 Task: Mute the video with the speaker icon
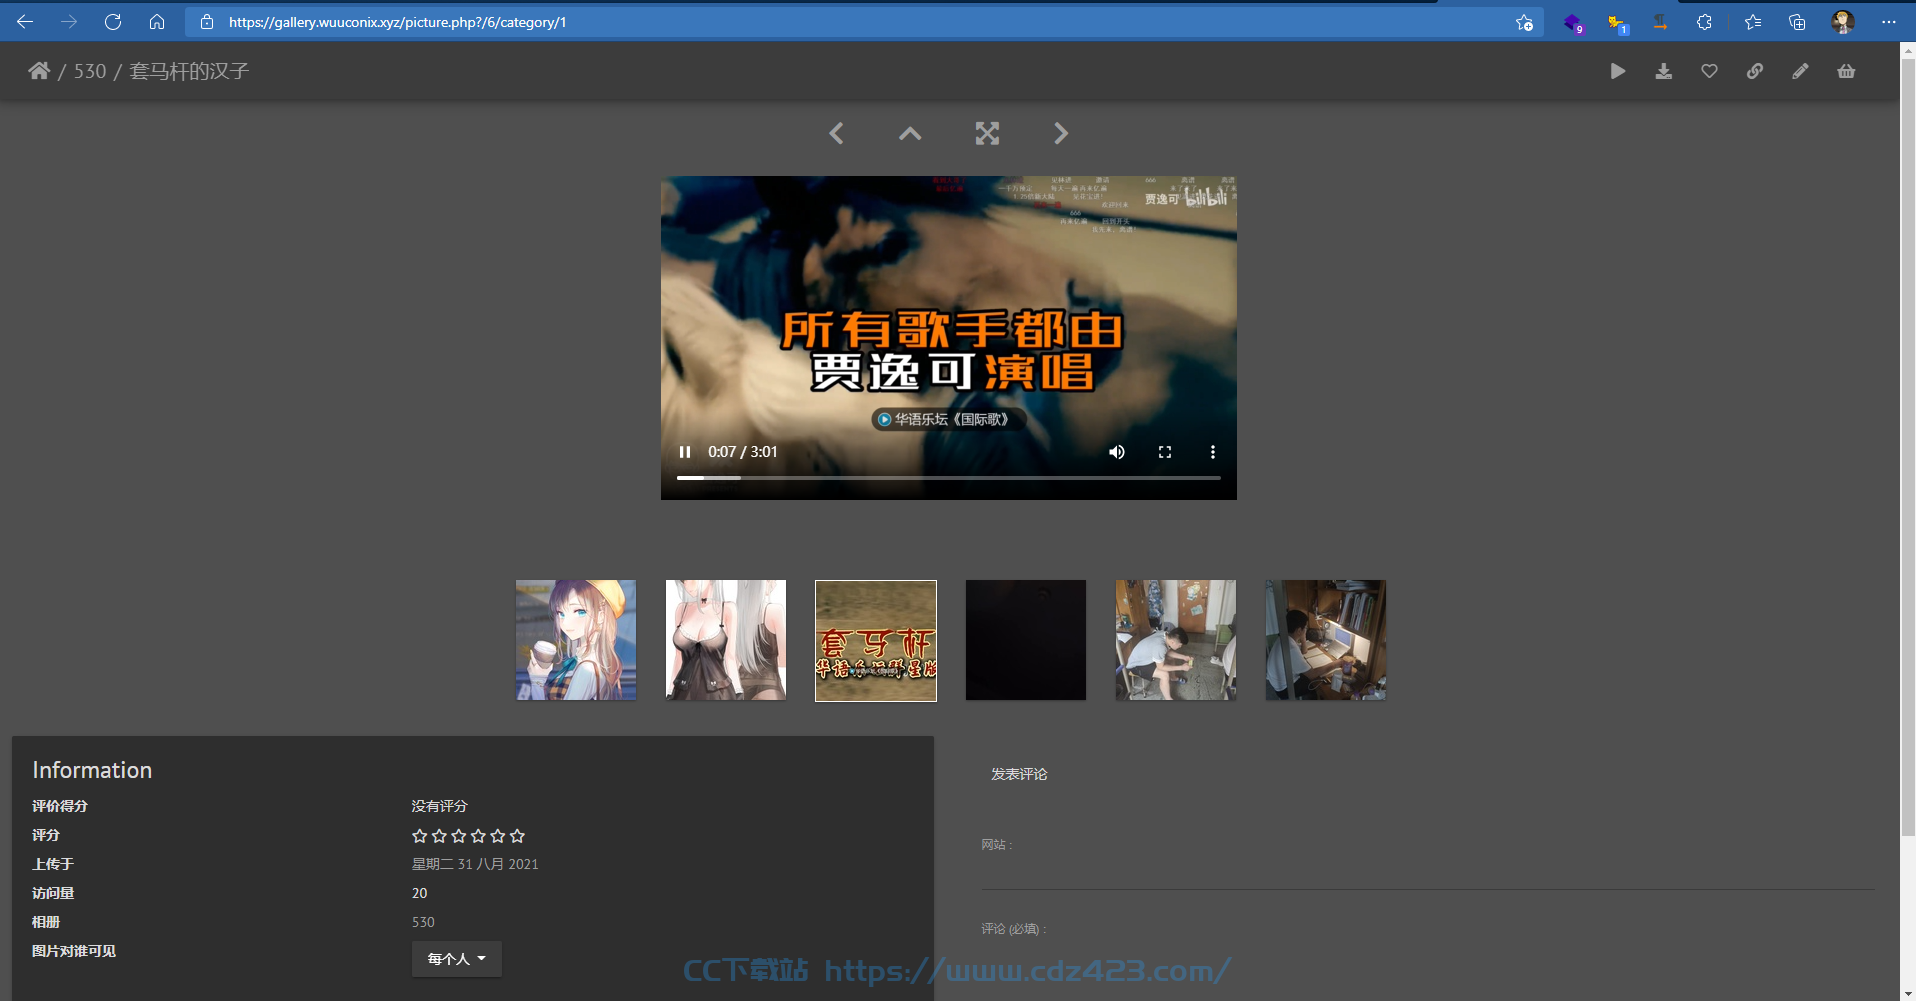pyautogui.click(x=1117, y=452)
